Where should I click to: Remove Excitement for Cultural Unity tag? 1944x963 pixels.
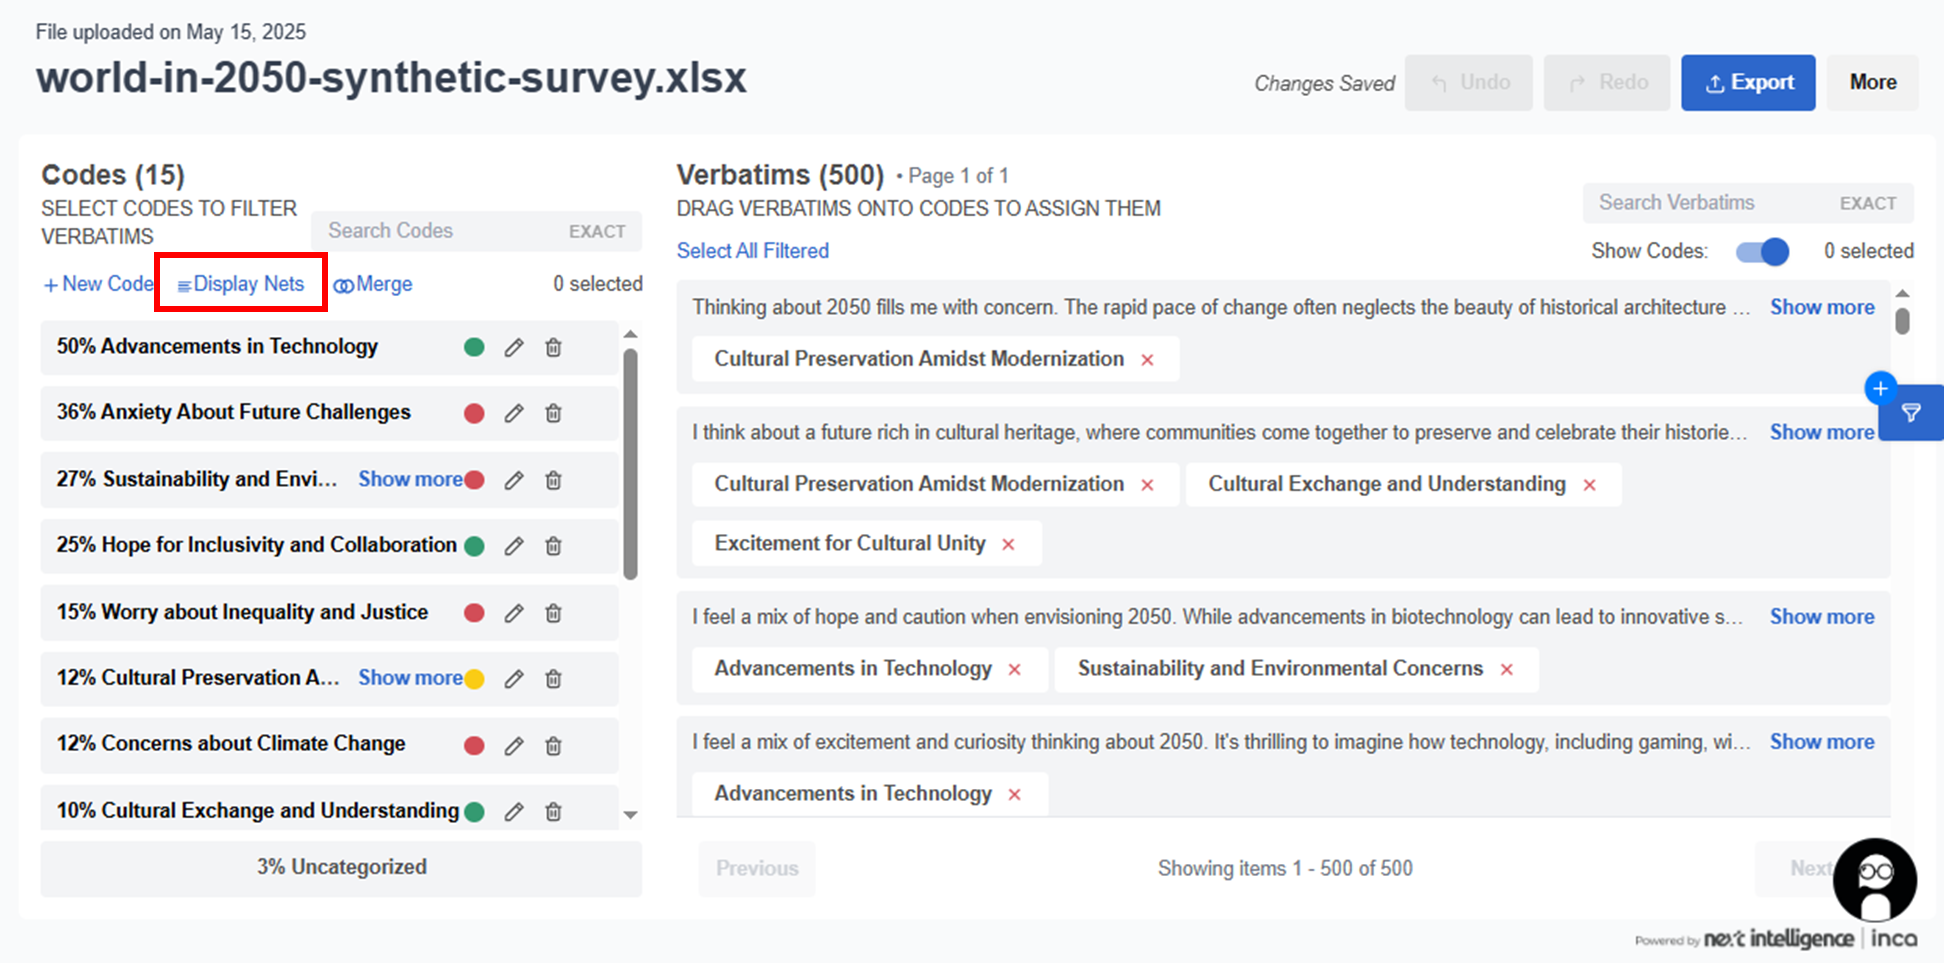click(1008, 544)
